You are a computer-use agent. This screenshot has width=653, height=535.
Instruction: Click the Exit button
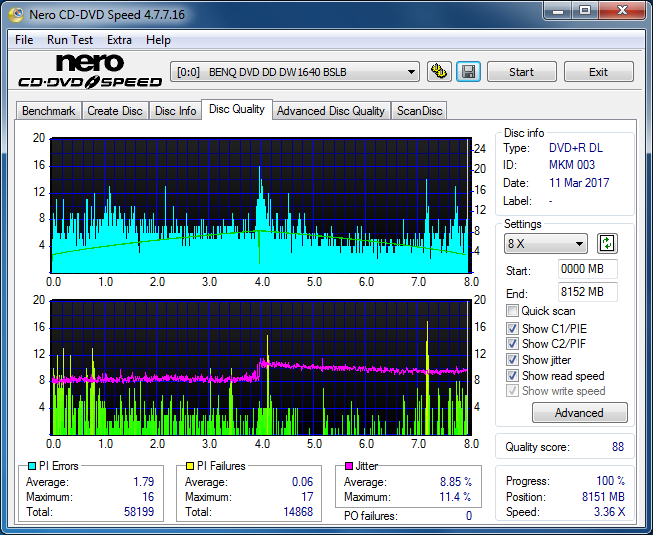click(598, 72)
